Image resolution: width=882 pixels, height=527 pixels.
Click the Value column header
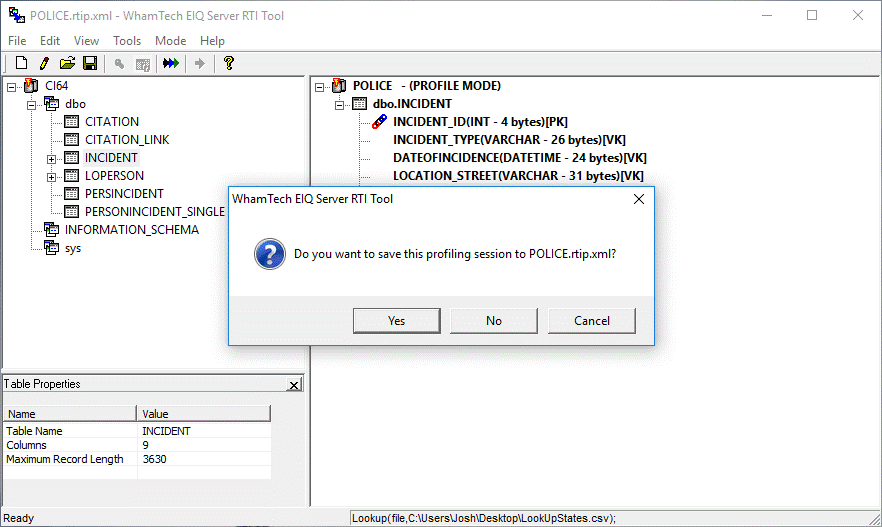pyautogui.click(x=204, y=413)
